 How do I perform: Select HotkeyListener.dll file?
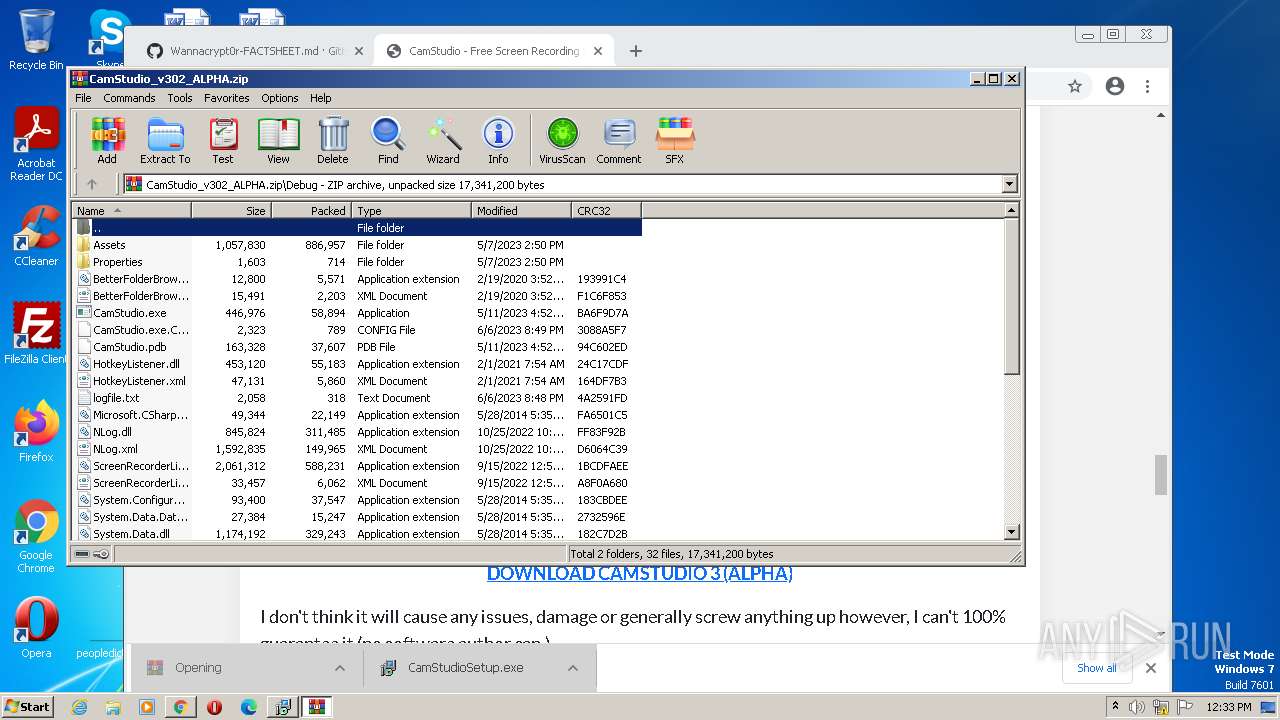(357, 364)
